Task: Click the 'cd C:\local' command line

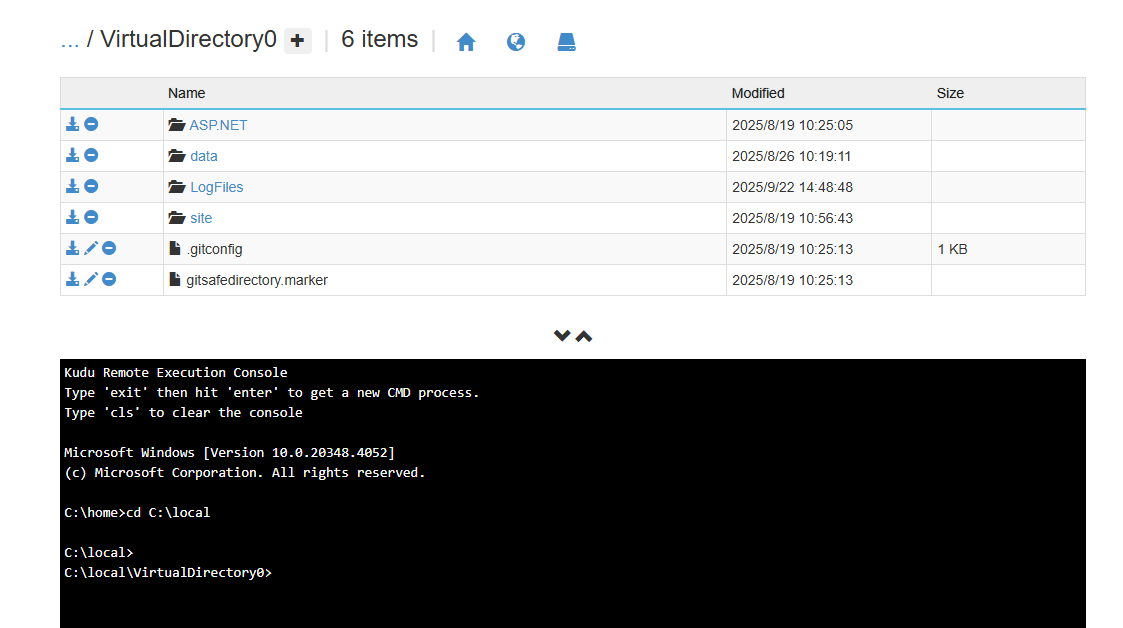Action: tap(168, 512)
